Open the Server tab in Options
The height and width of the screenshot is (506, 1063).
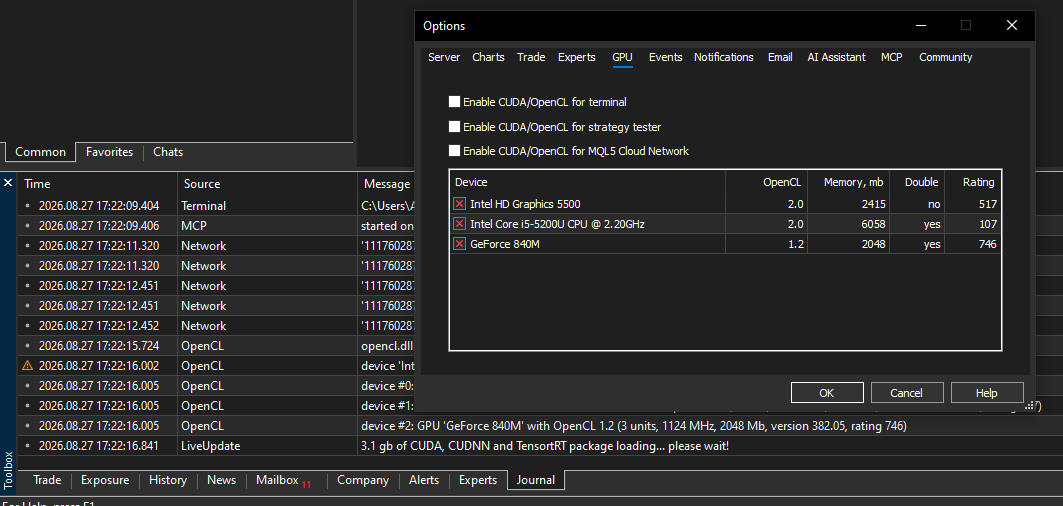[x=444, y=57]
